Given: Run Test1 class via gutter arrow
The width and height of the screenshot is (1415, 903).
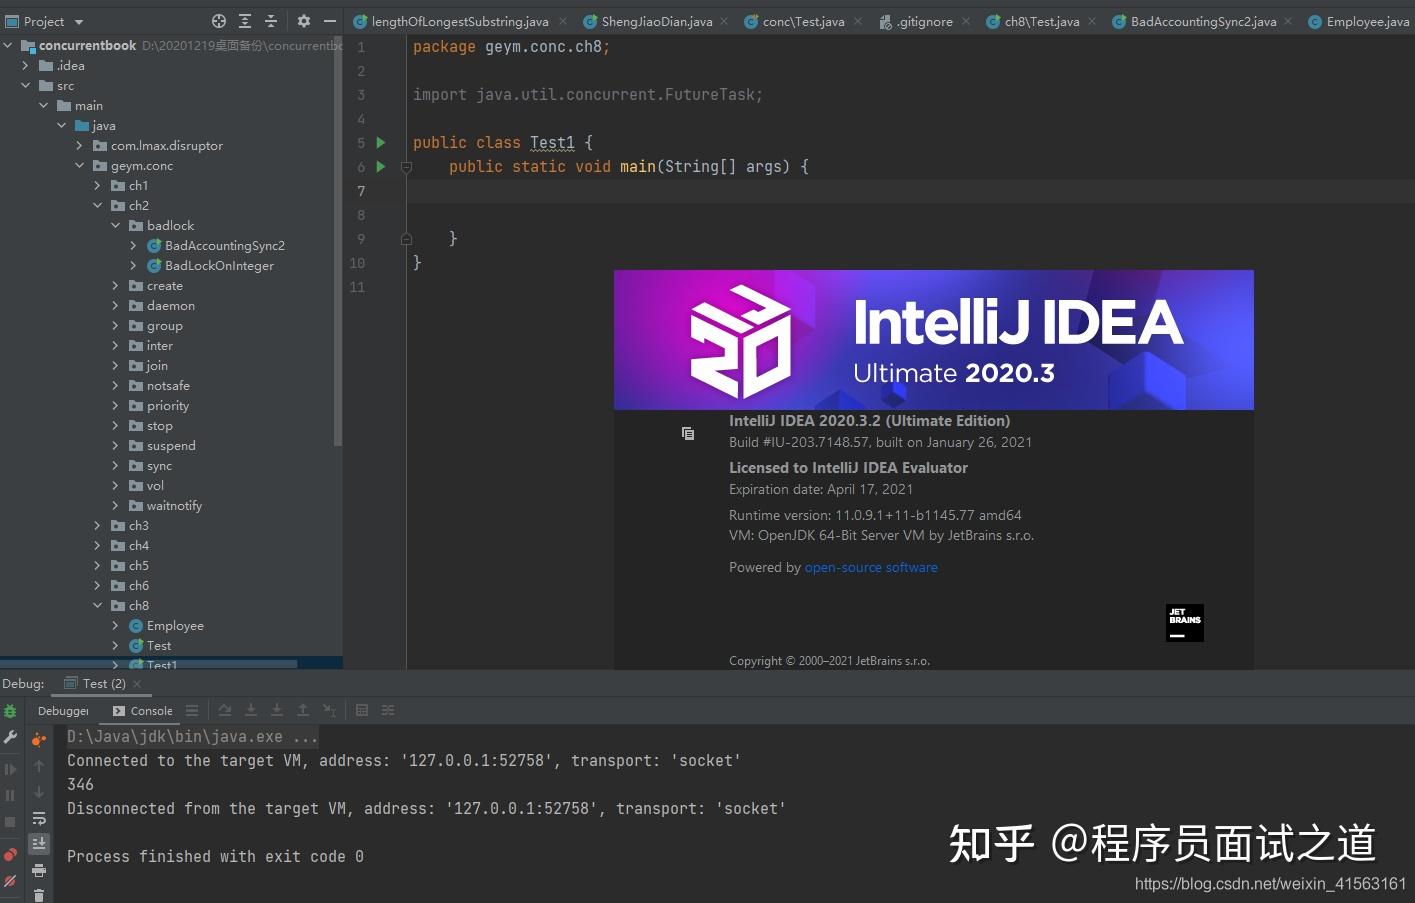Looking at the screenshot, I should tap(381, 143).
